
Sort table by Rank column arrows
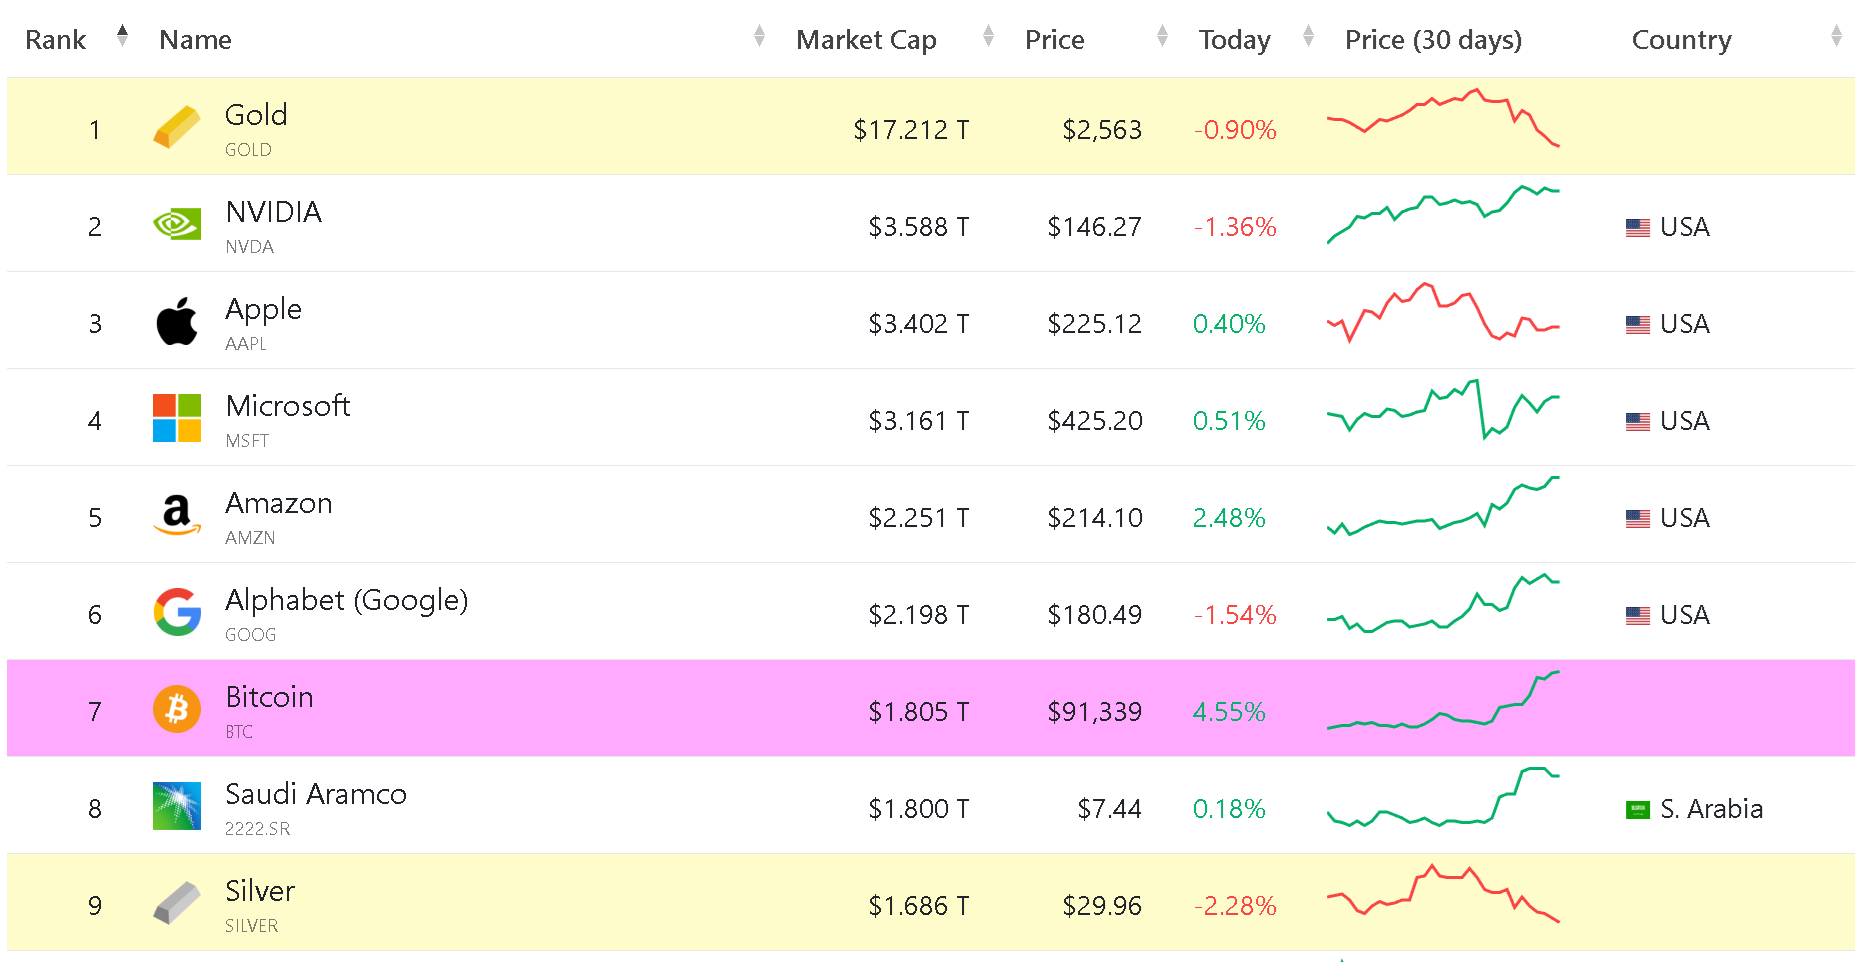[122, 36]
